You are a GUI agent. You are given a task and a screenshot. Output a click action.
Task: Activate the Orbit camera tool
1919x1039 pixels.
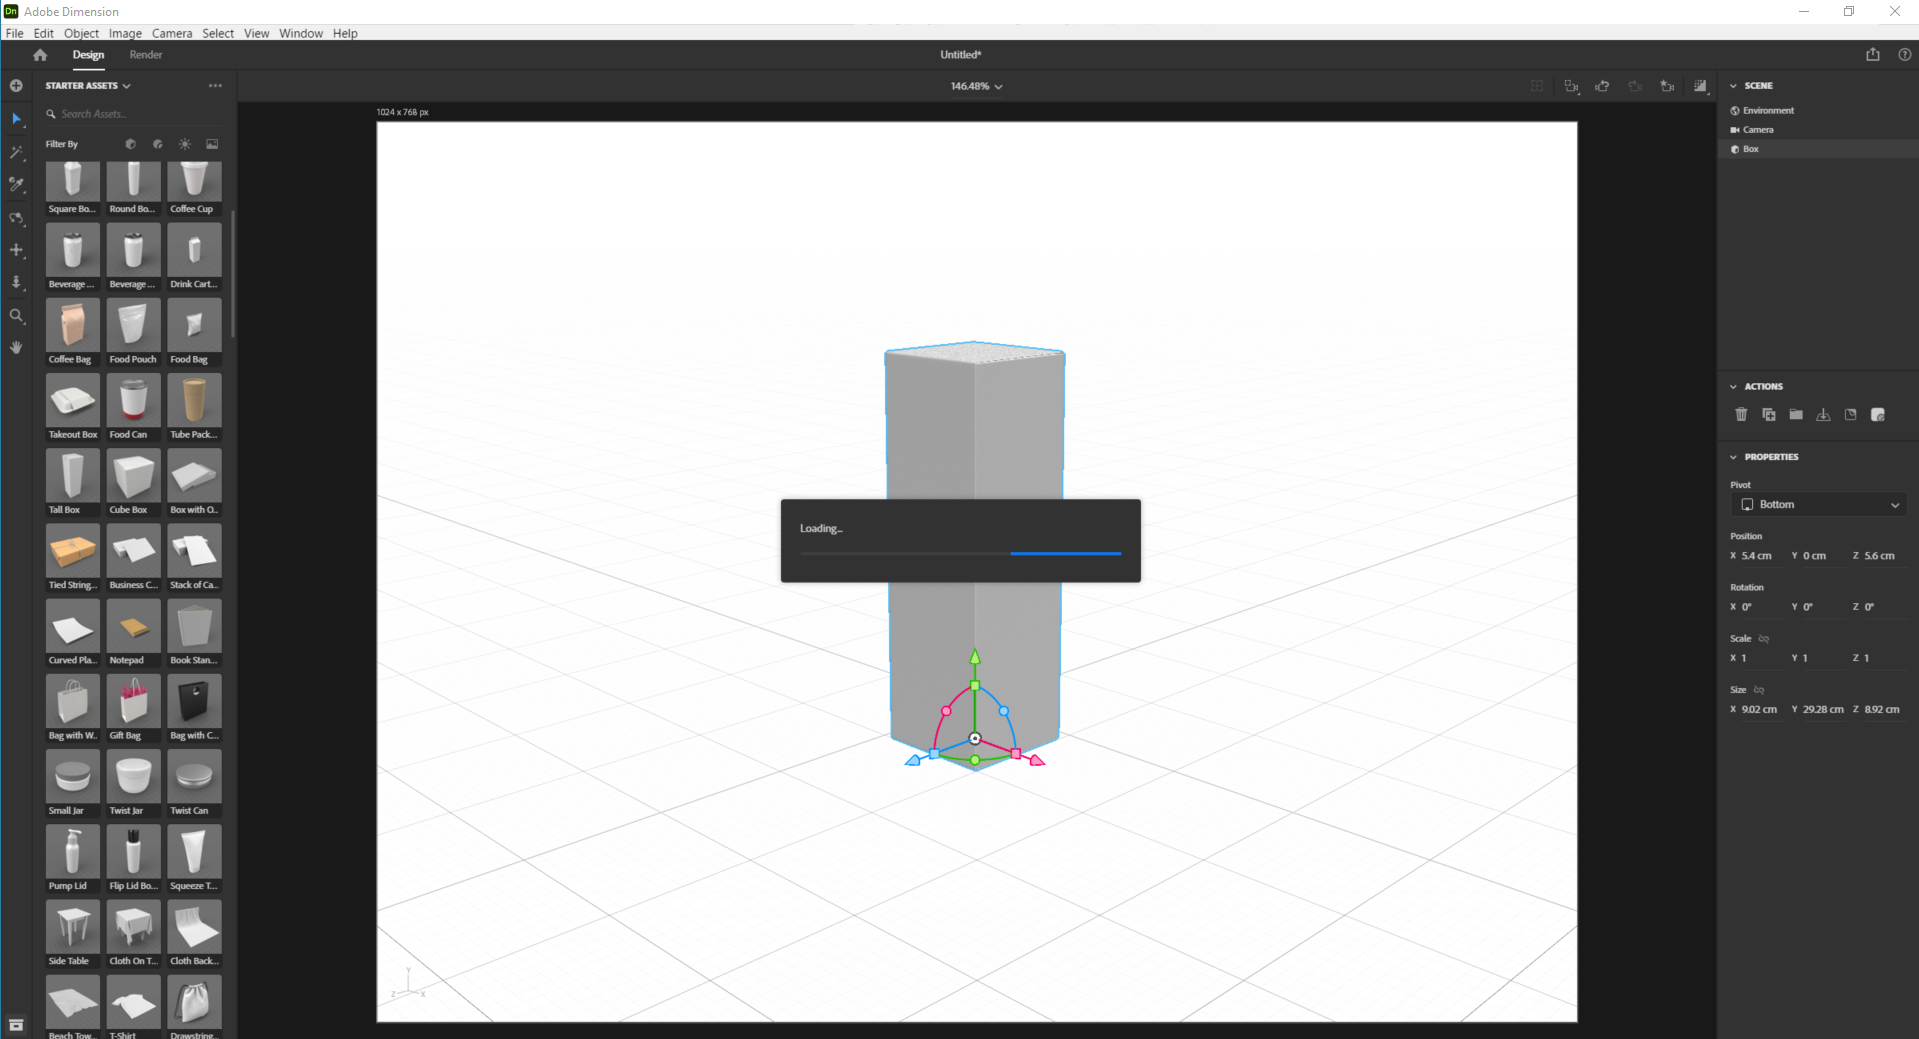click(16, 219)
